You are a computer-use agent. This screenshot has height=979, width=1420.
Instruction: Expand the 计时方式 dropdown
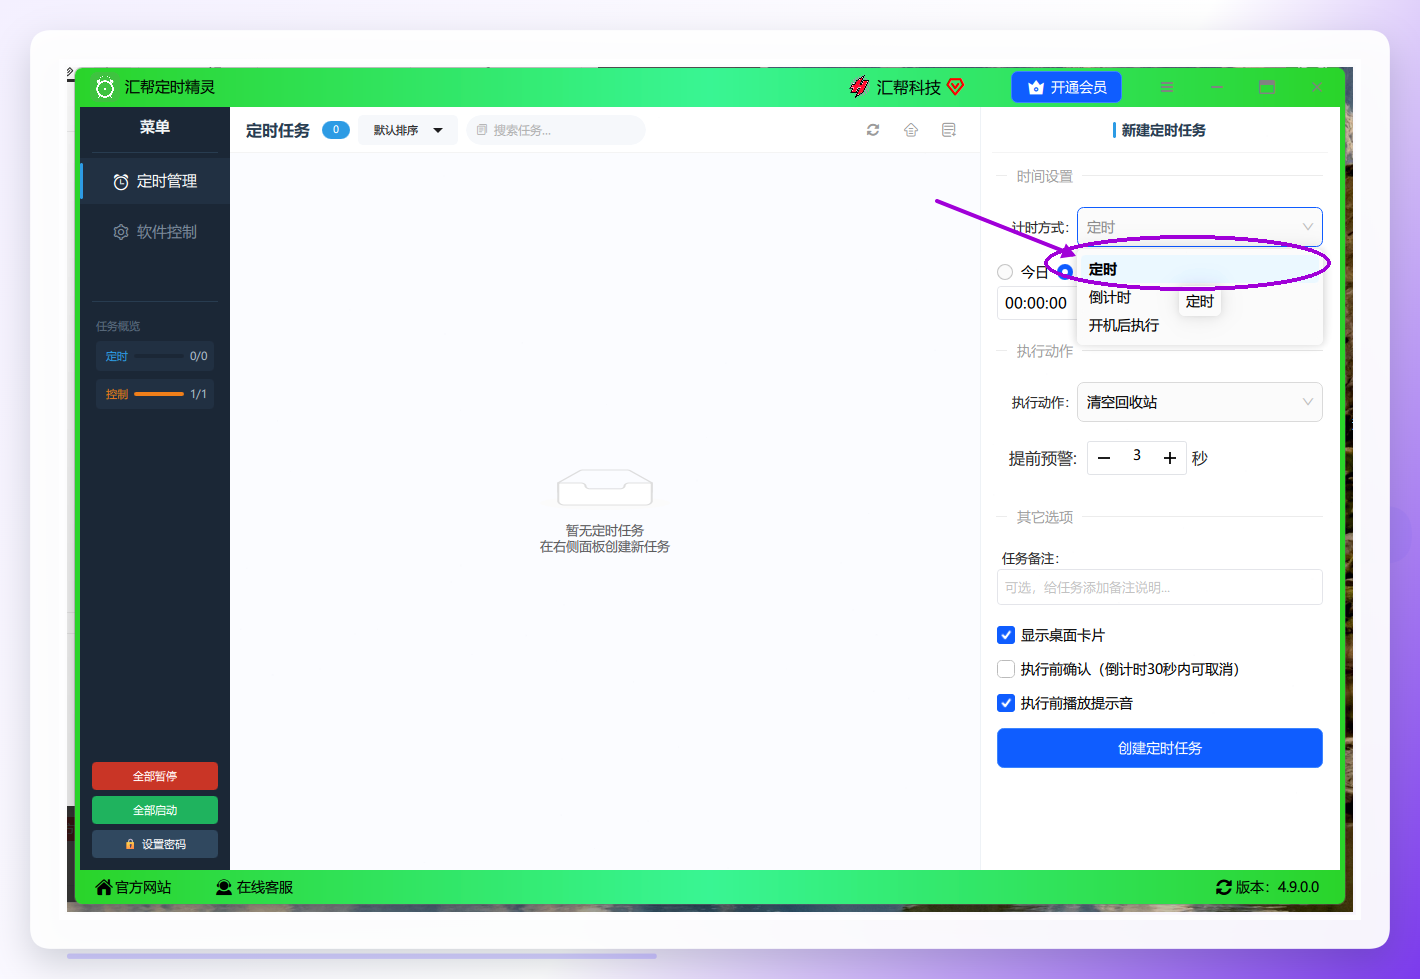pos(1200,227)
